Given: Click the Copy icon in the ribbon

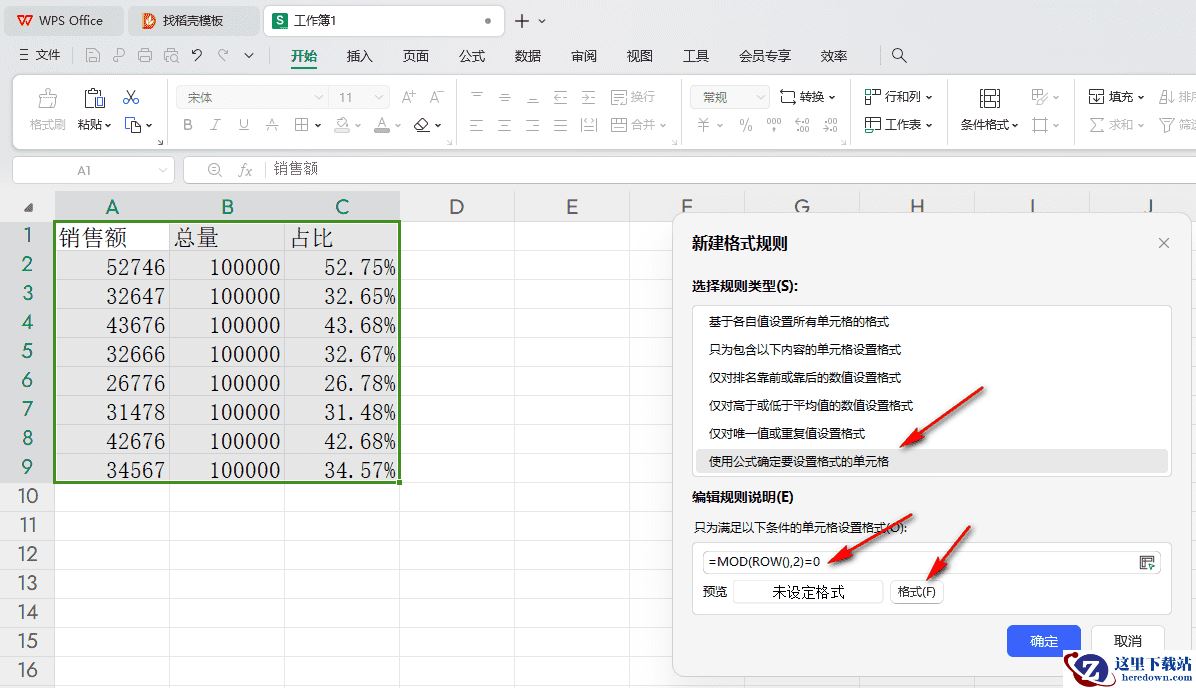Looking at the screenshot, I should pyautogui.click(x=133, y=125).
